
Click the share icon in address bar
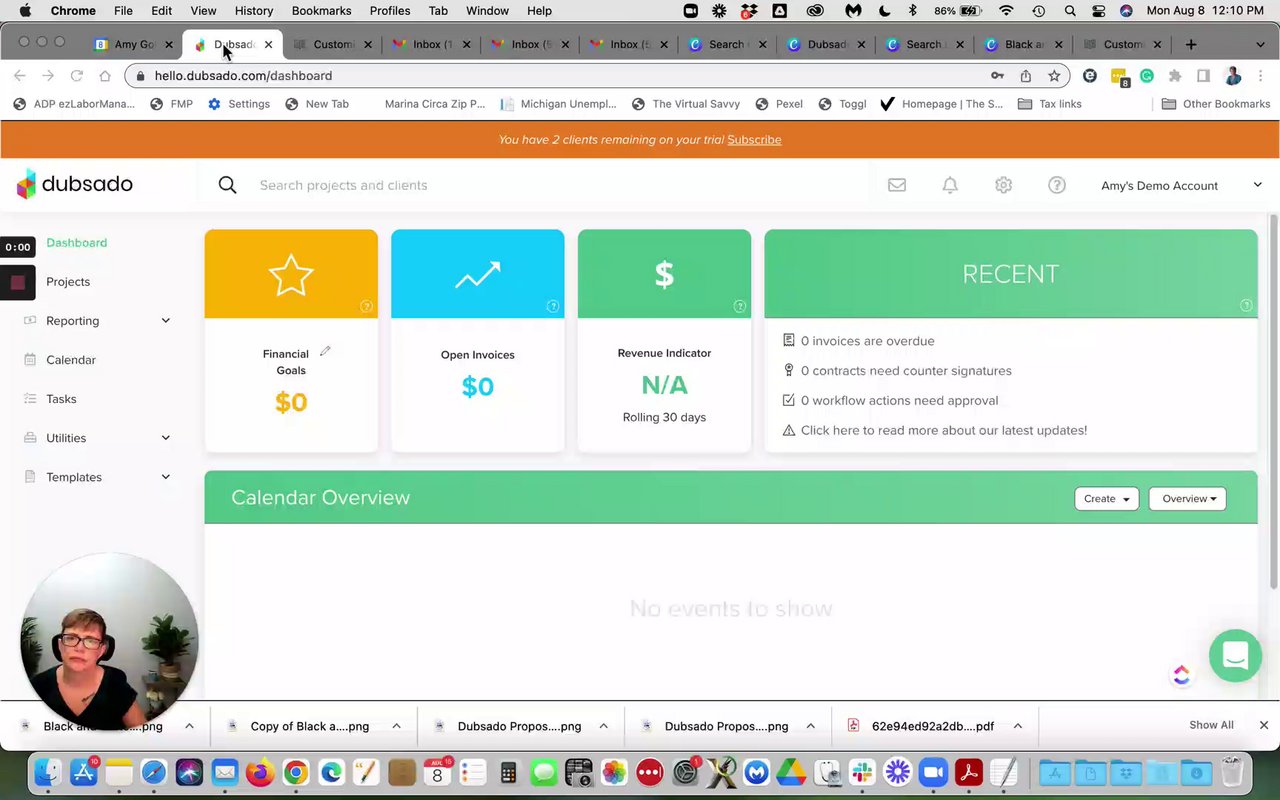coord(1025,76)
